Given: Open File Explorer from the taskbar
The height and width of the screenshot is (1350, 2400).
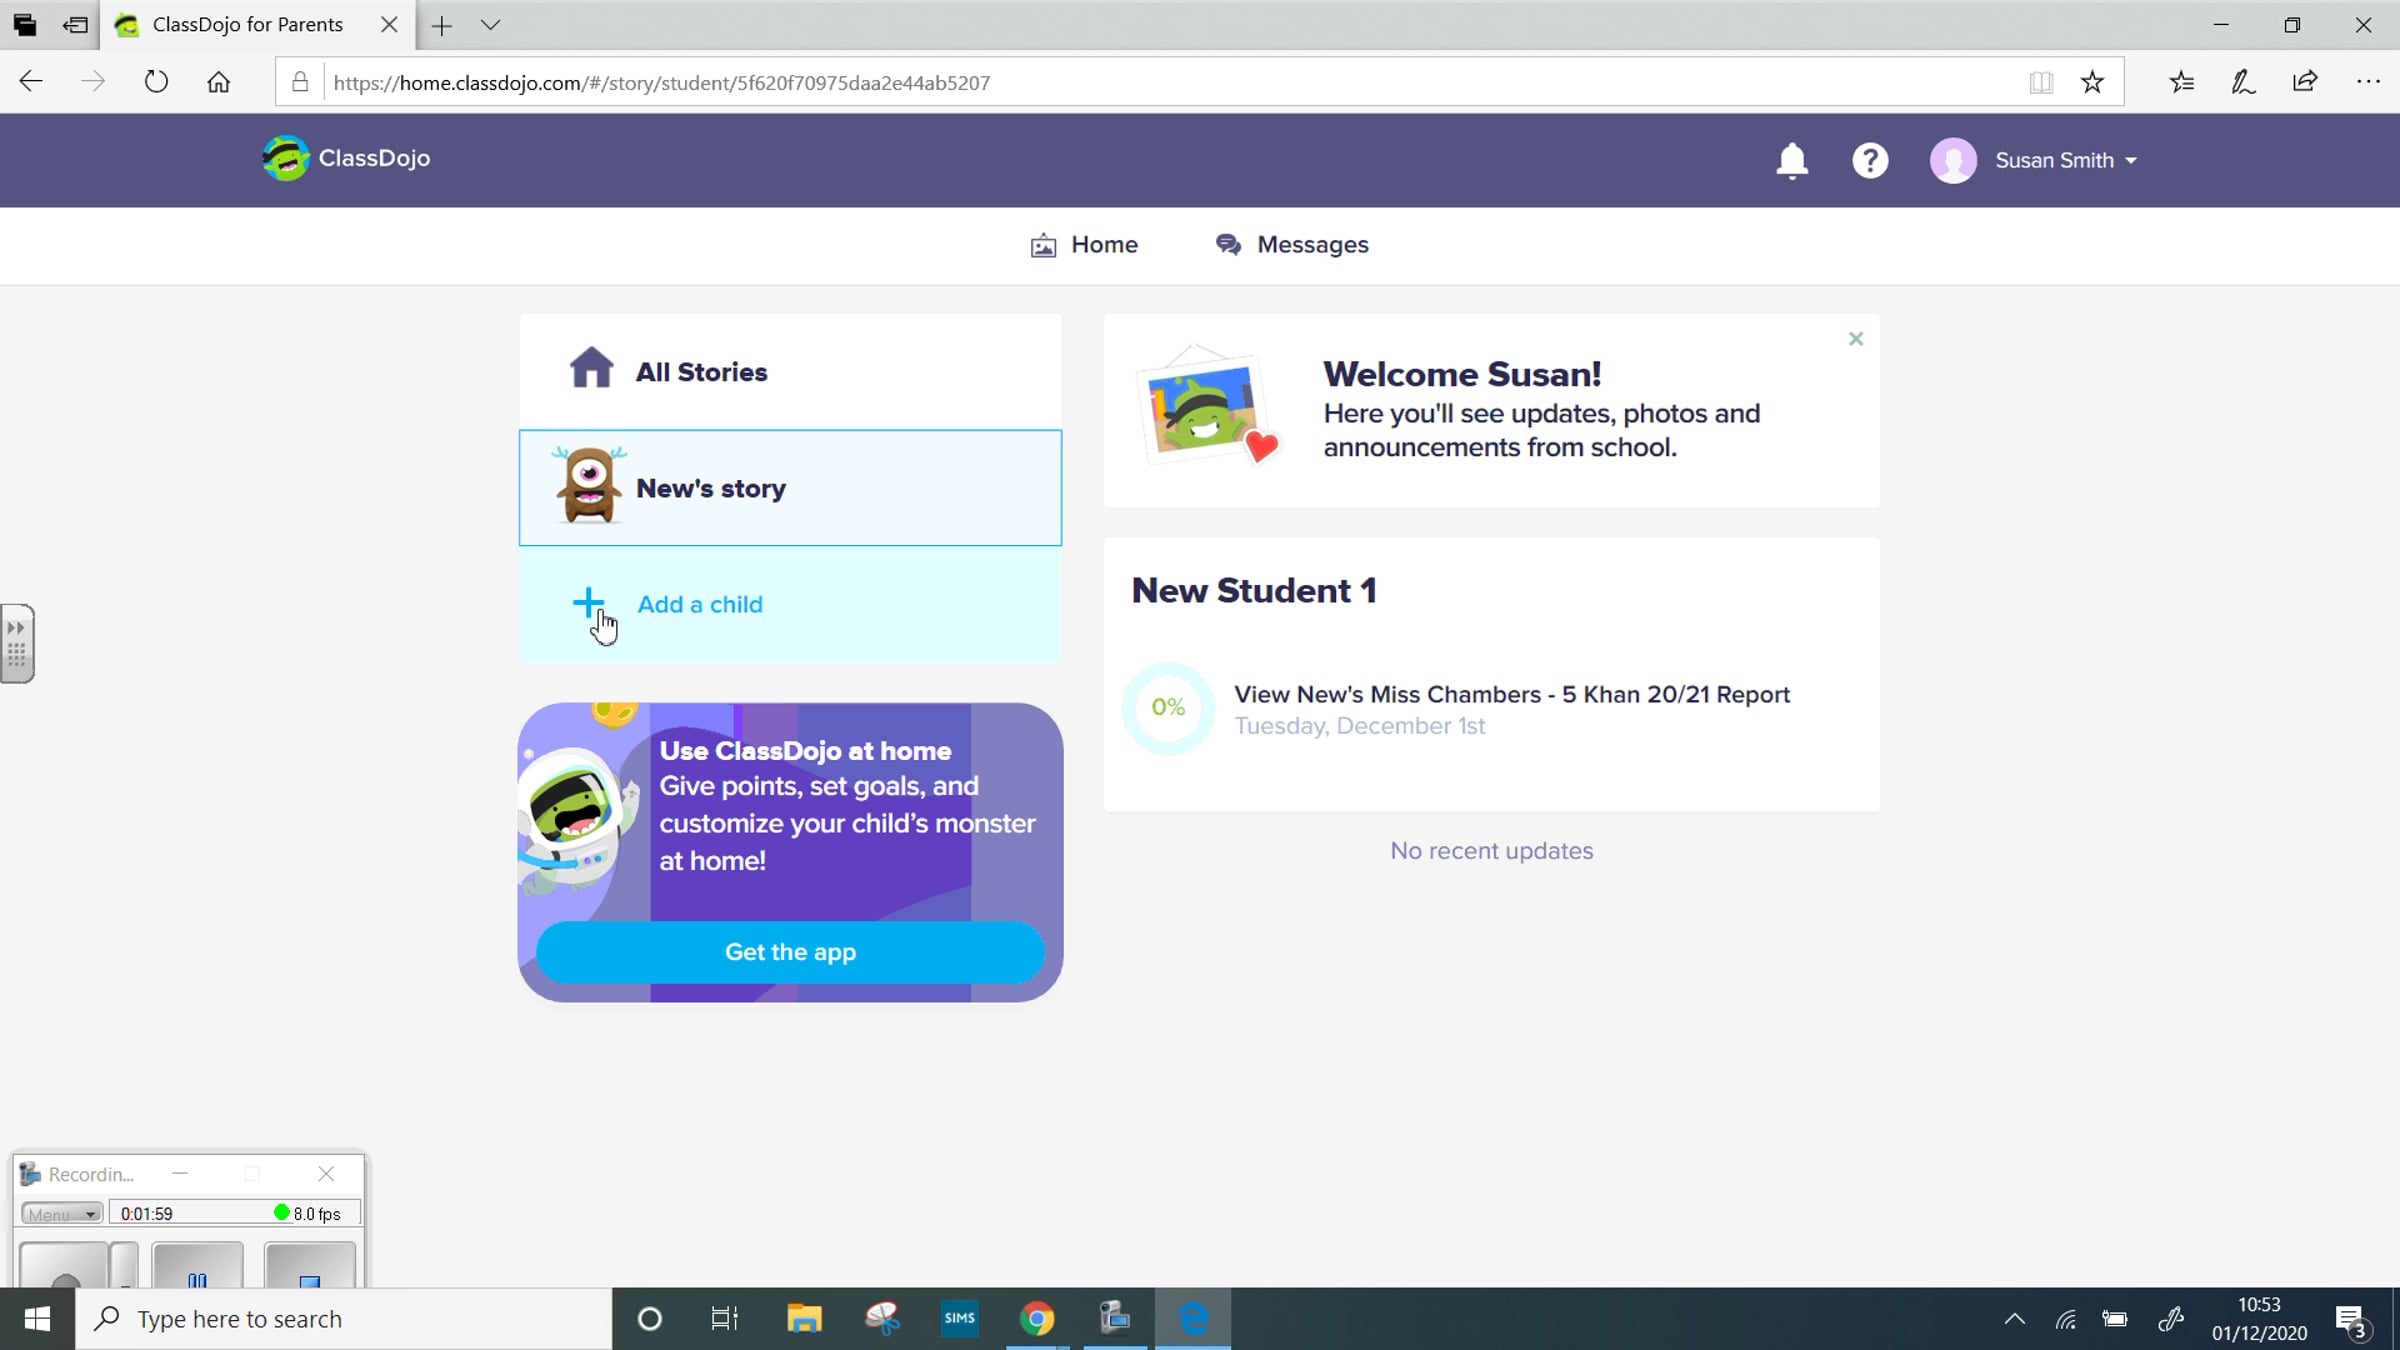Looking at the screenshot, I should click(804, 1319).
